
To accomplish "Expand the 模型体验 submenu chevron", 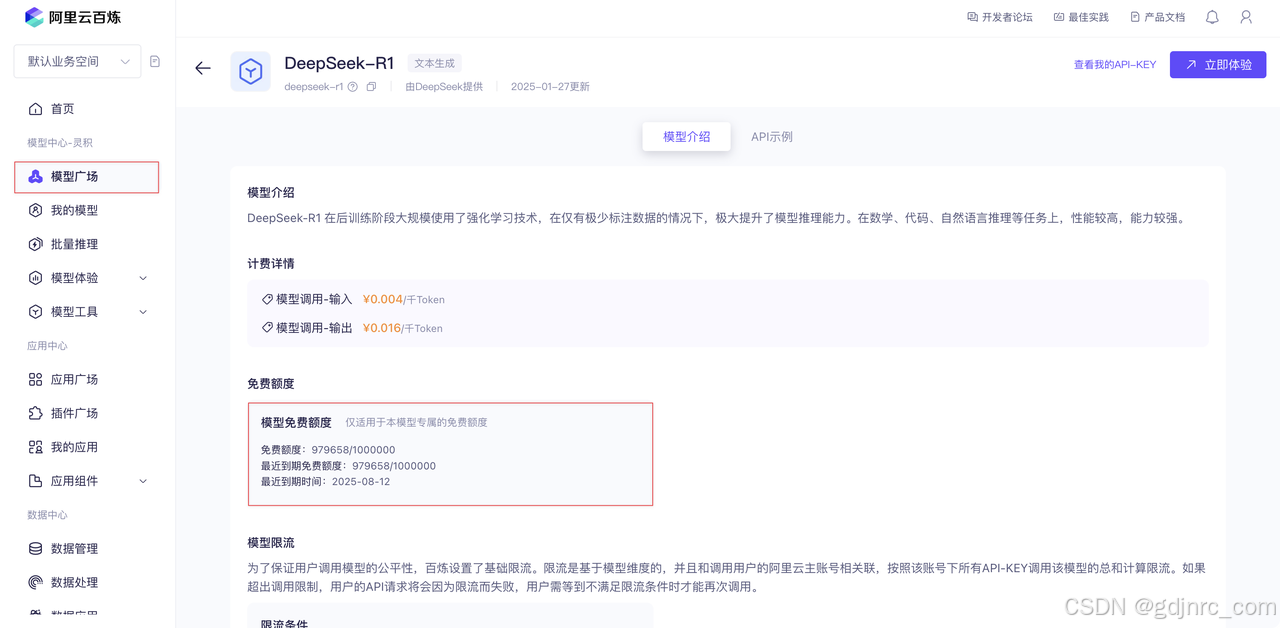I will [x=143, y=278].
